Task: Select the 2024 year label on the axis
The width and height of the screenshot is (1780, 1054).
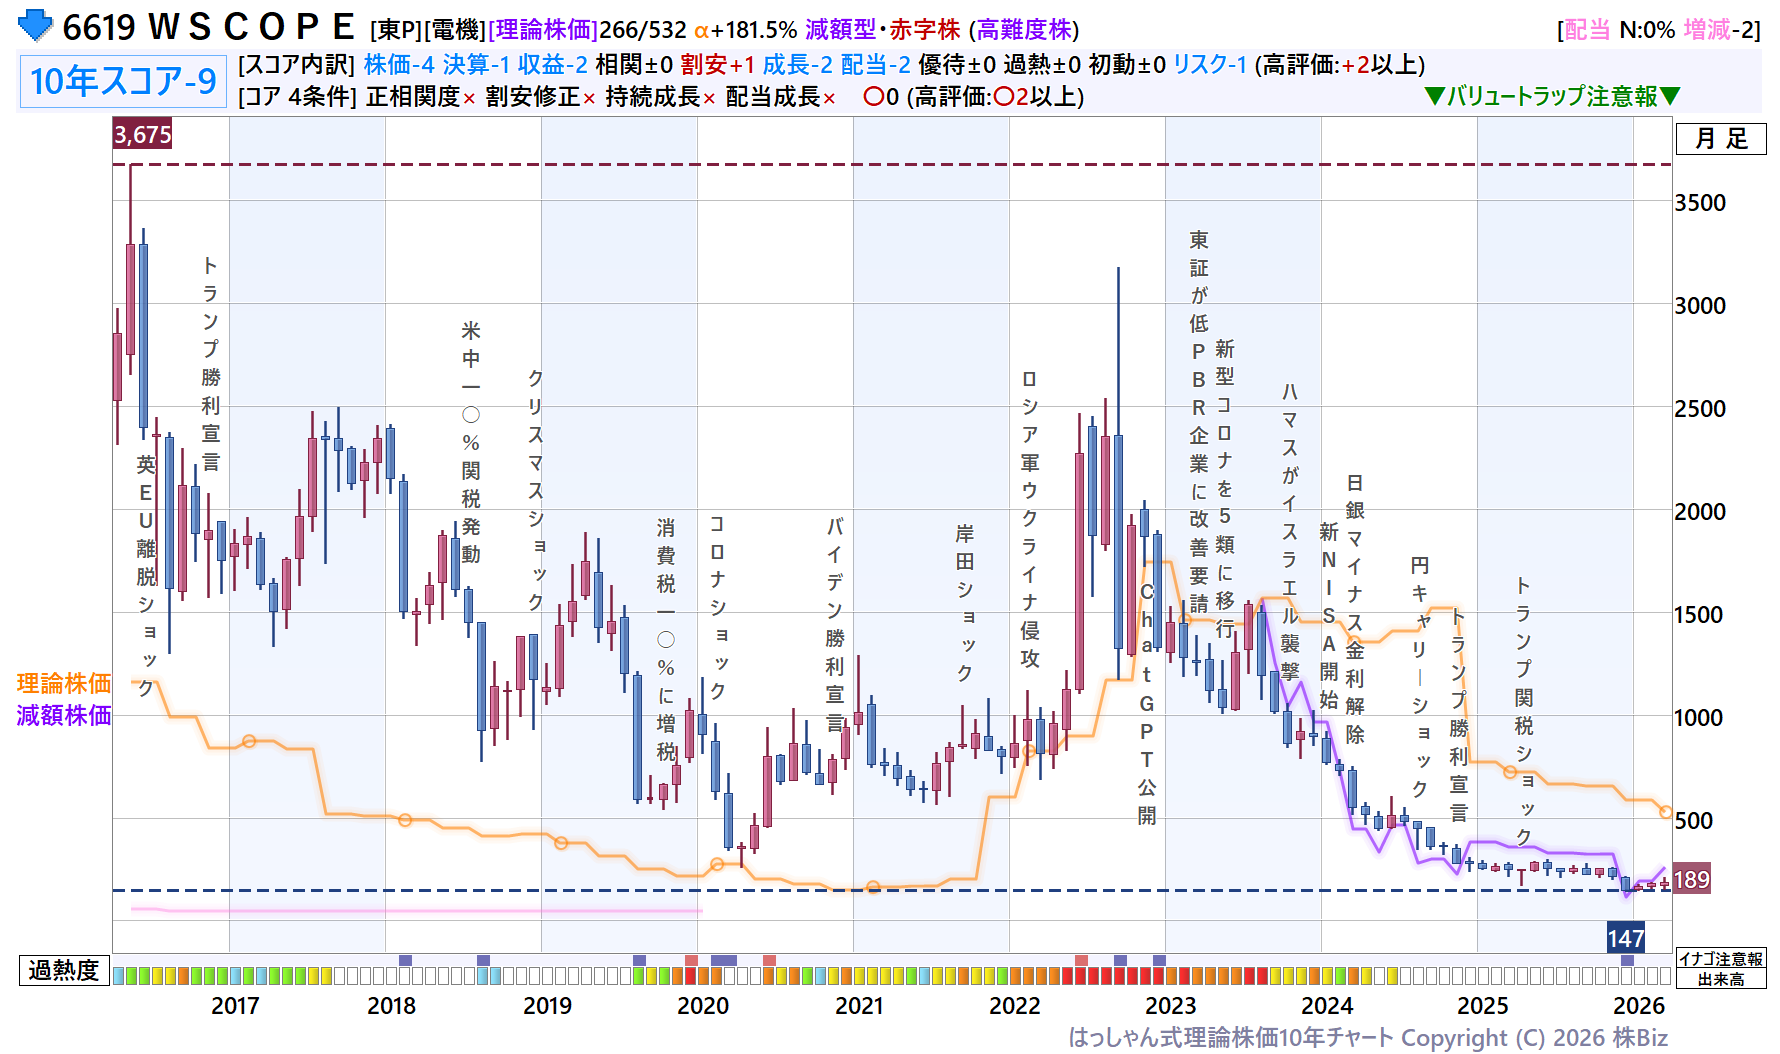Action: click(1326, 1005)
